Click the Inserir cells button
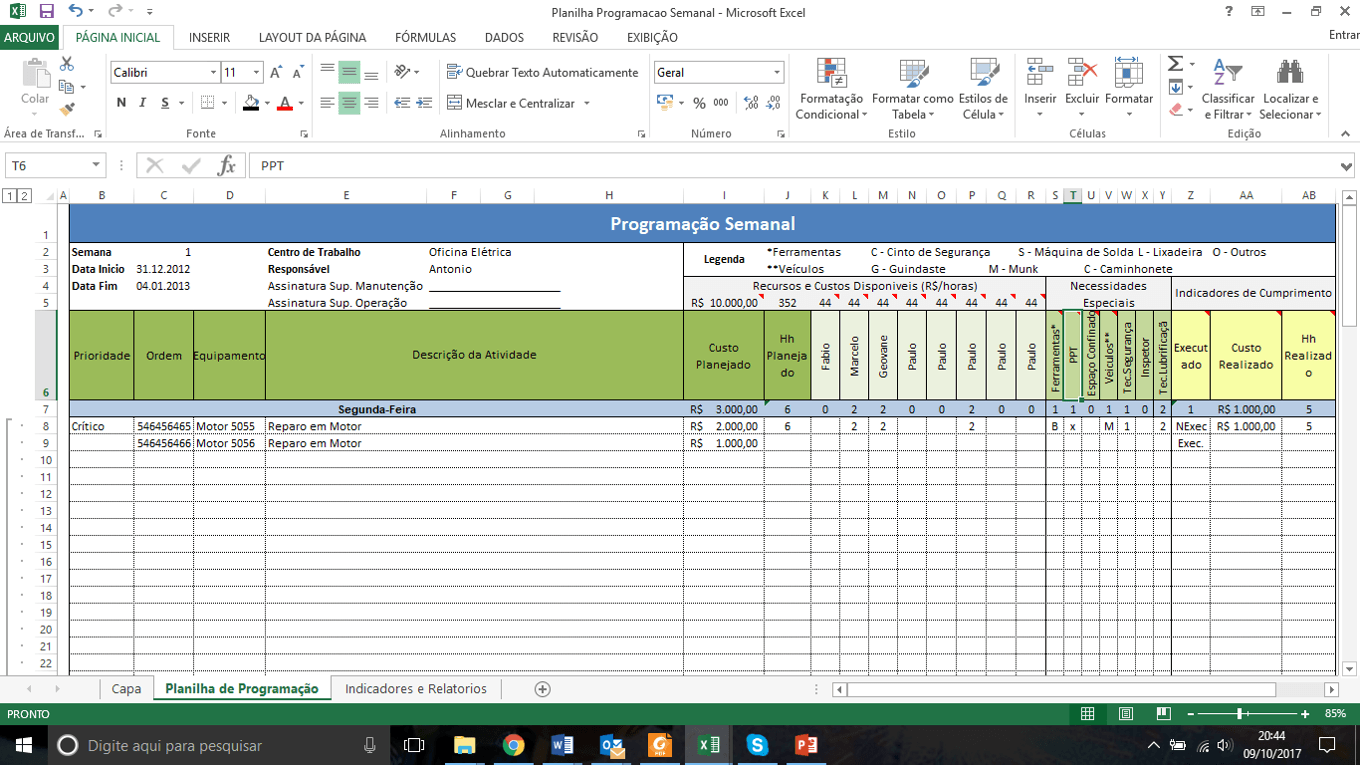This screenshot has height=765, width=1360. tap(1040, 89)
